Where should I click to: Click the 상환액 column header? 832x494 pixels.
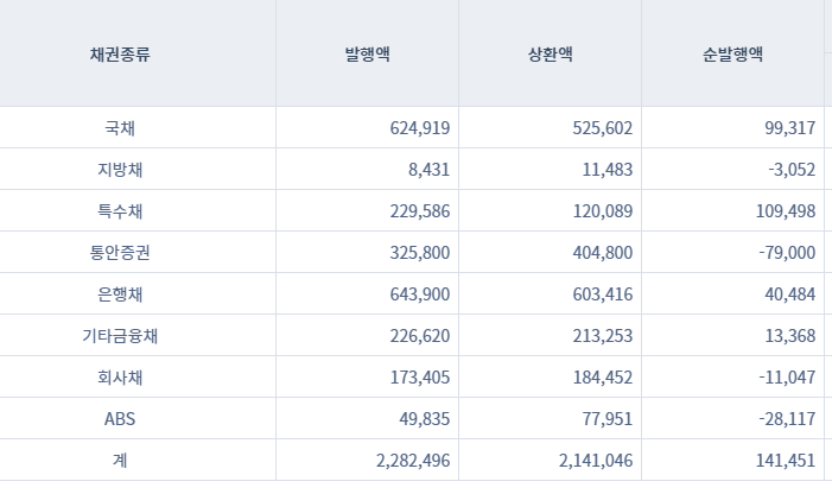[550, 54]
